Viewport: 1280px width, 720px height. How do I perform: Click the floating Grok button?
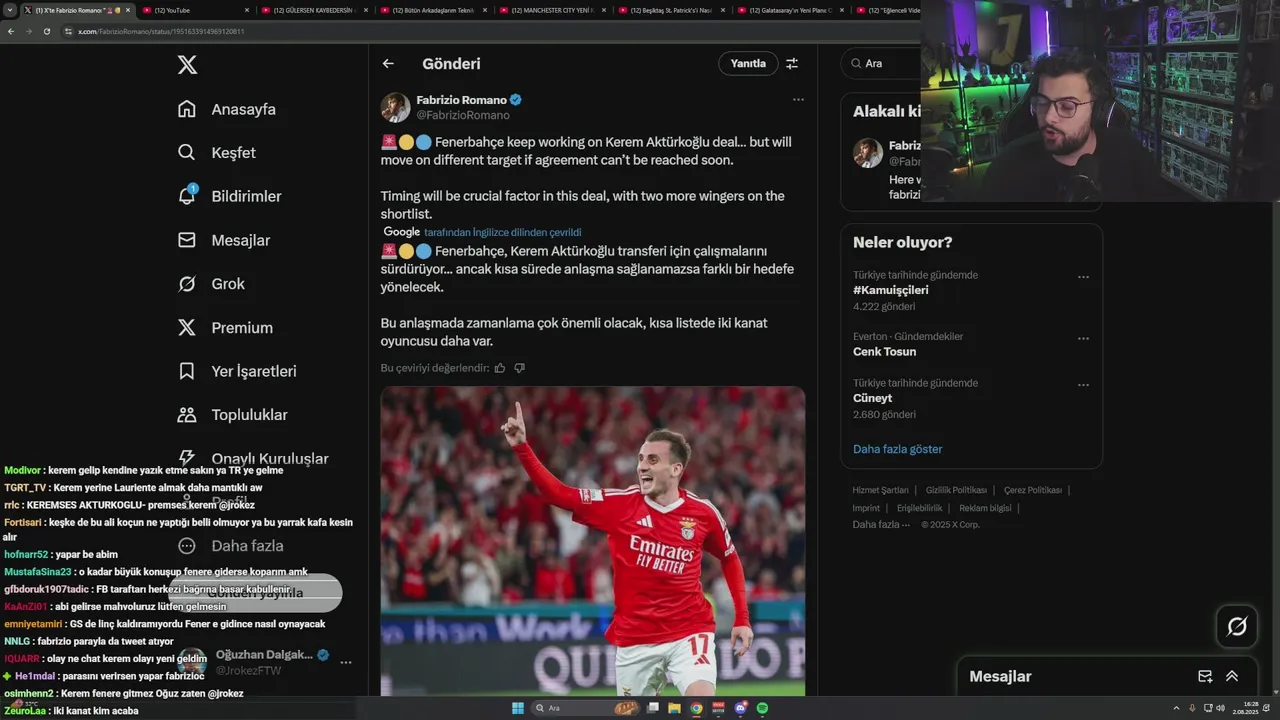click(x=1237, y=627)
